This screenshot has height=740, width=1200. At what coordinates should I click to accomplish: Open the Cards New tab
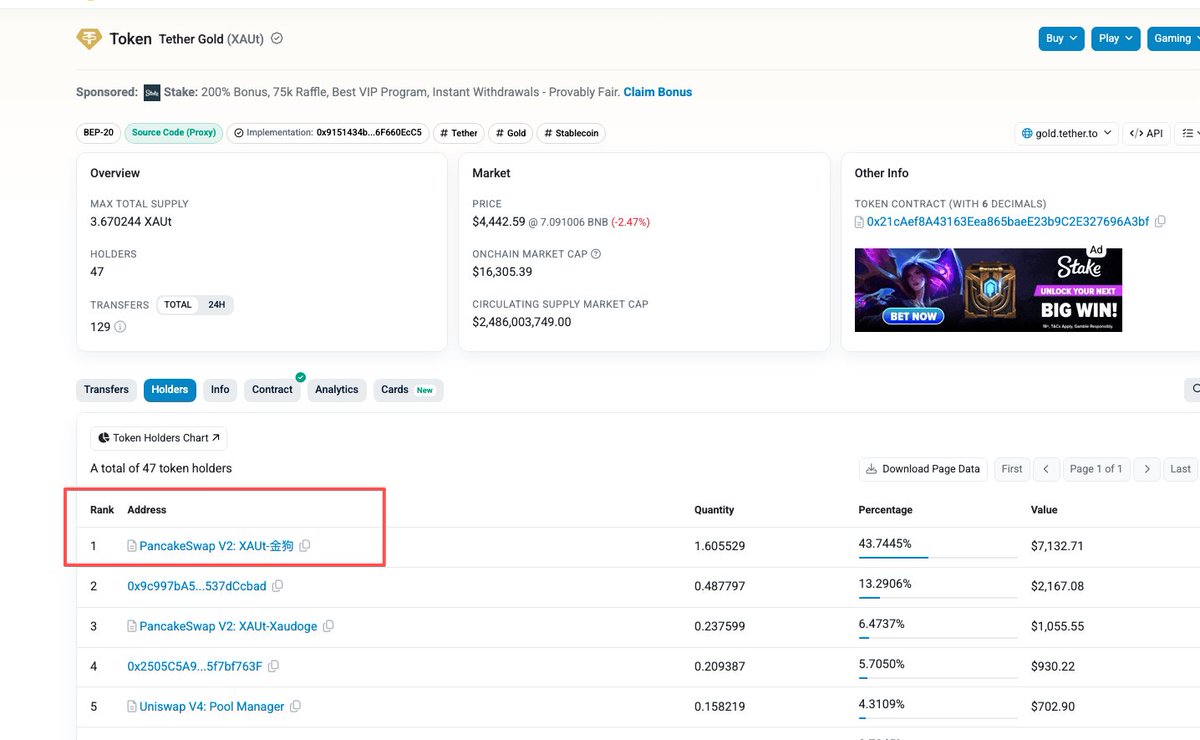(x=408, y=390)
